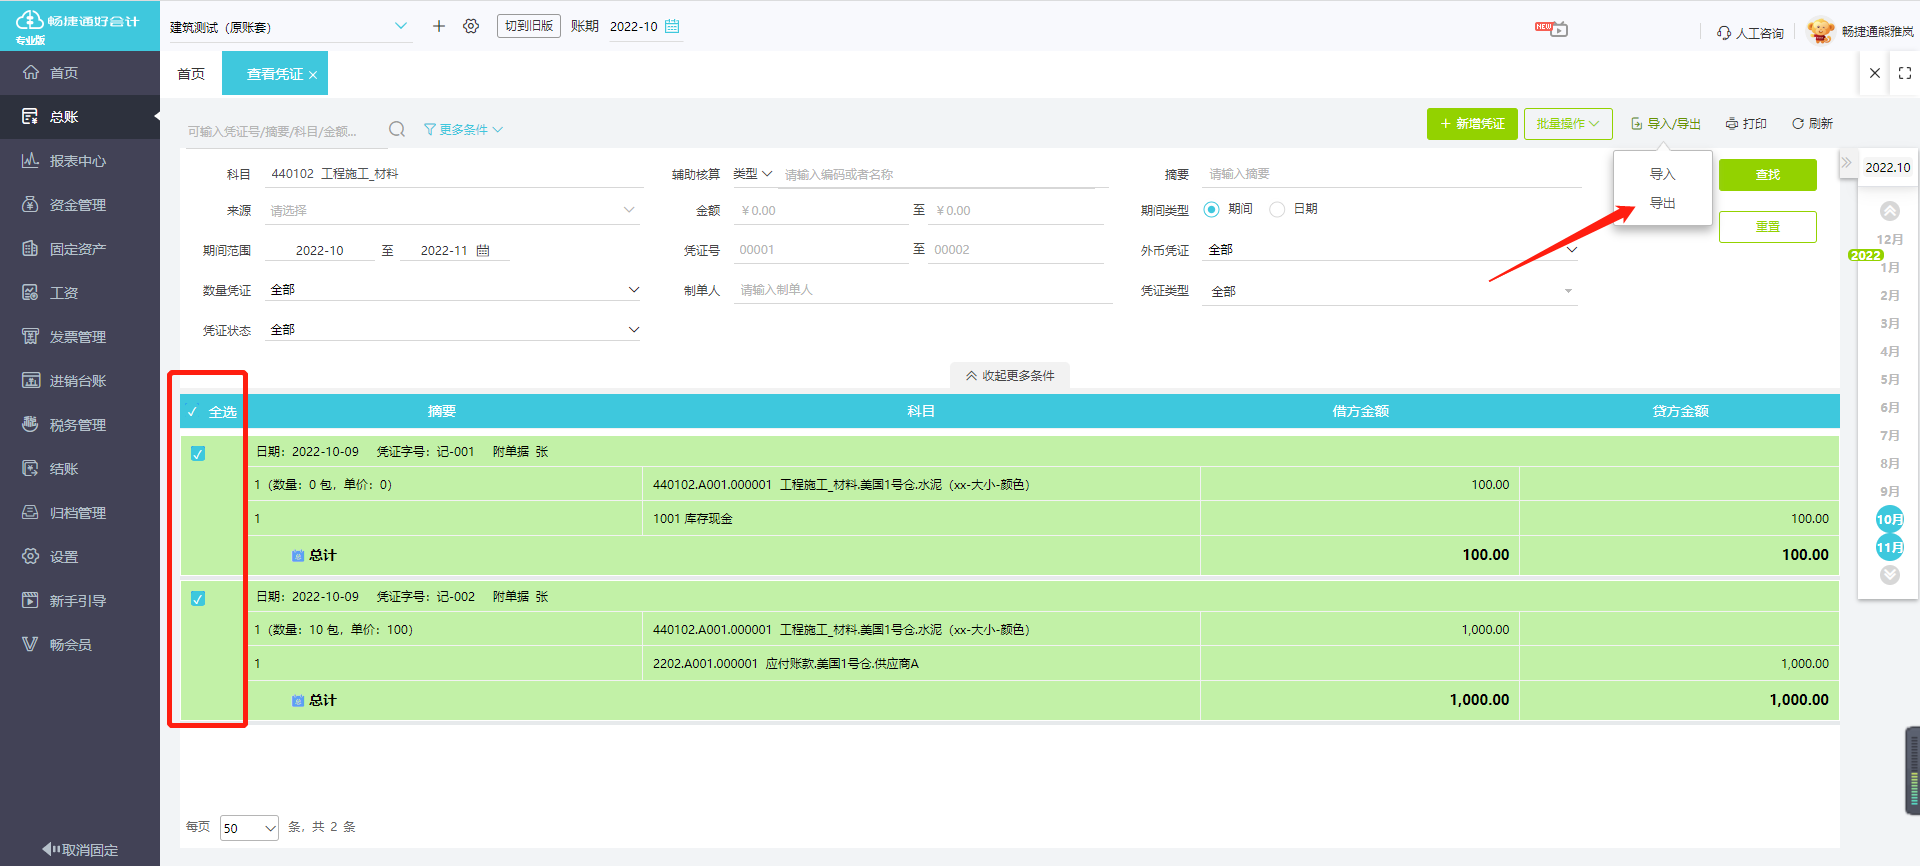Click the green 查找 button

point(1767,175)
